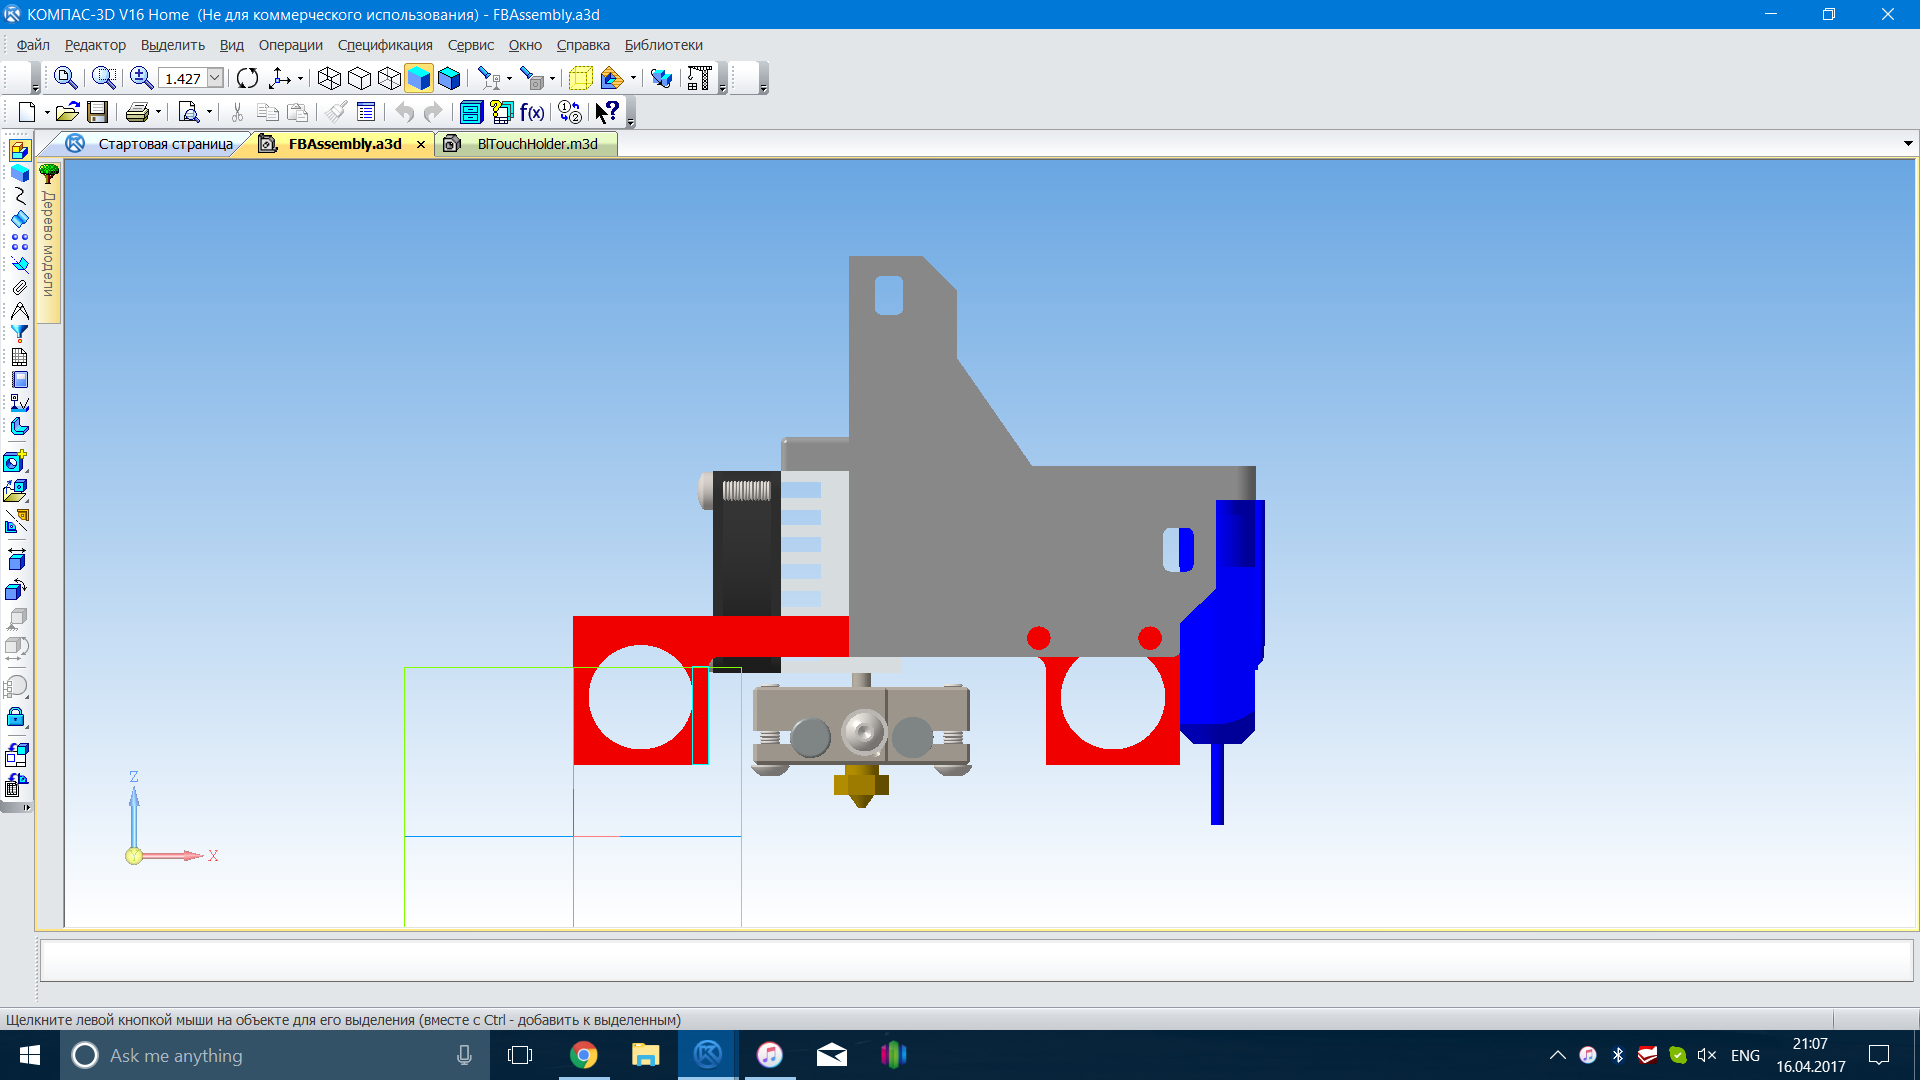Open the Файл menu
1920x1080 pixels.
33,45
